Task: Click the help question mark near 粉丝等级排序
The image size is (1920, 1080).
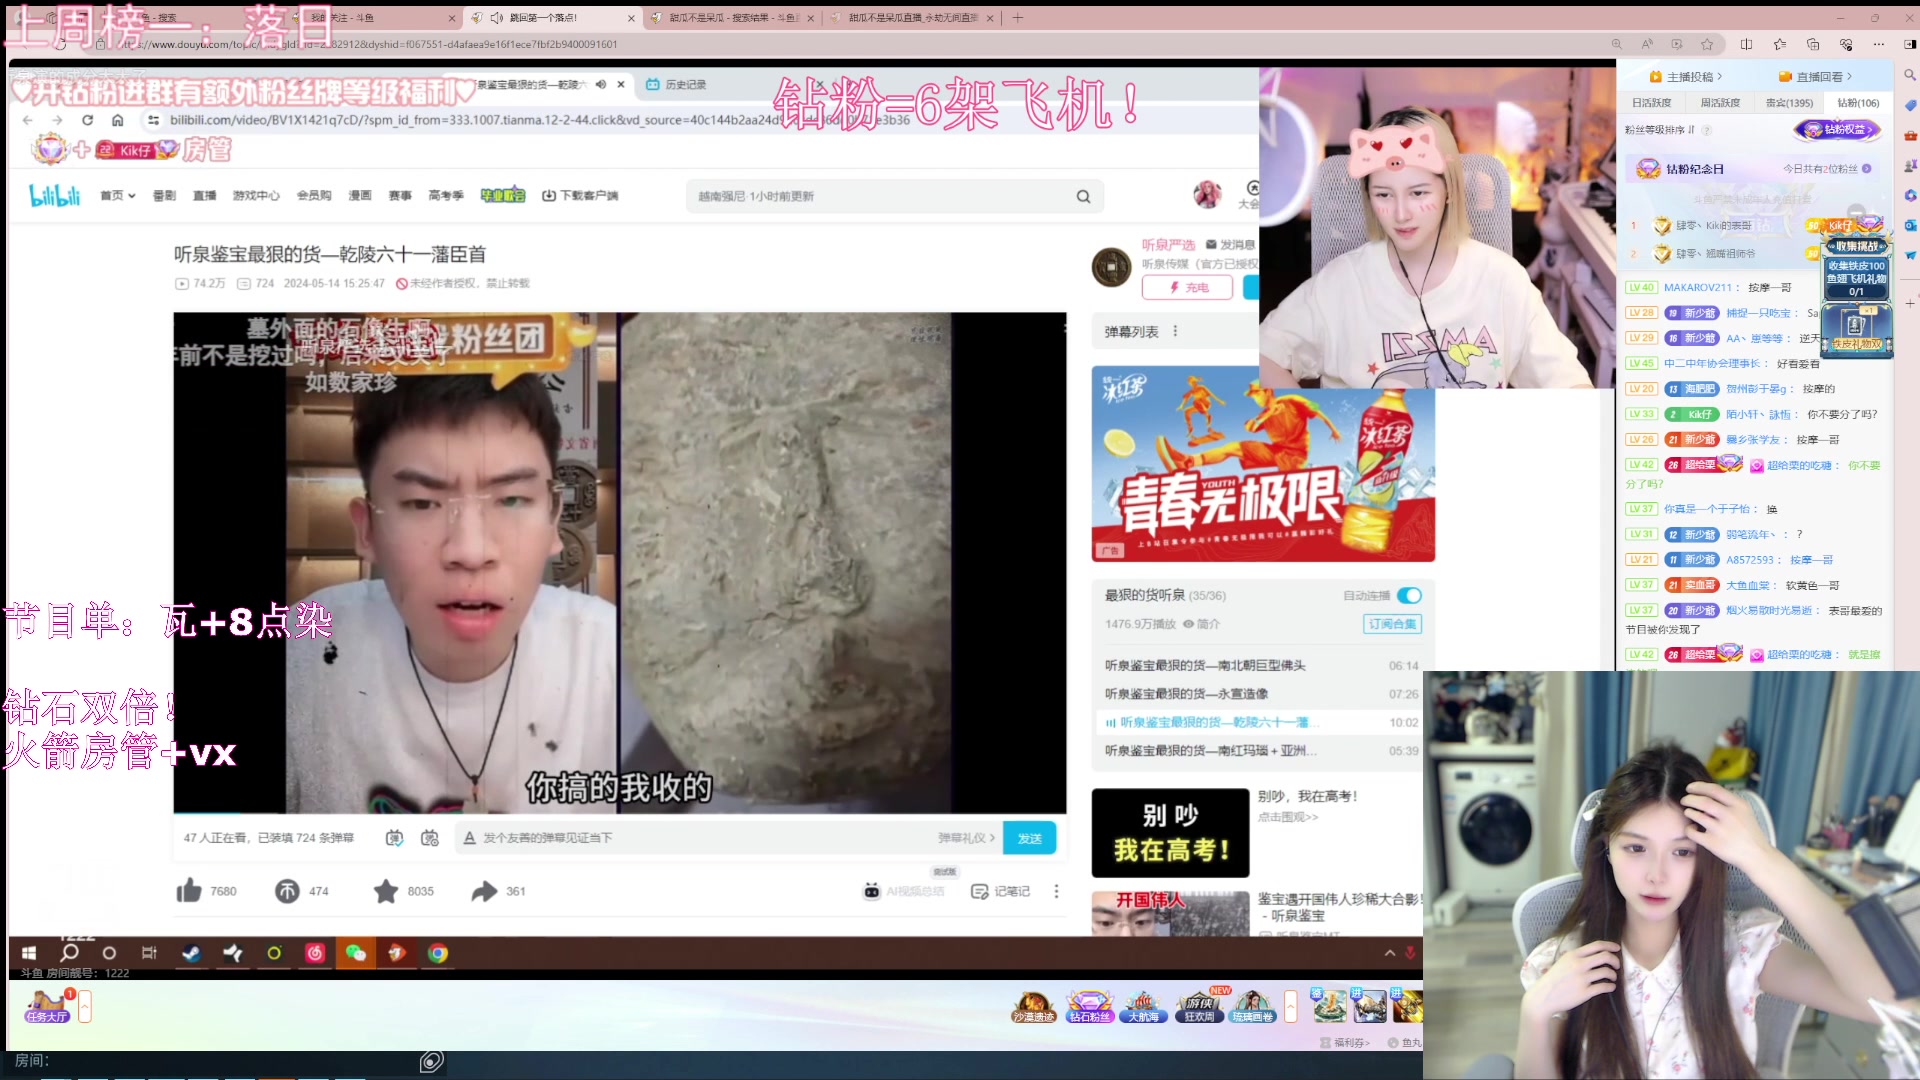Action: 1706,130
